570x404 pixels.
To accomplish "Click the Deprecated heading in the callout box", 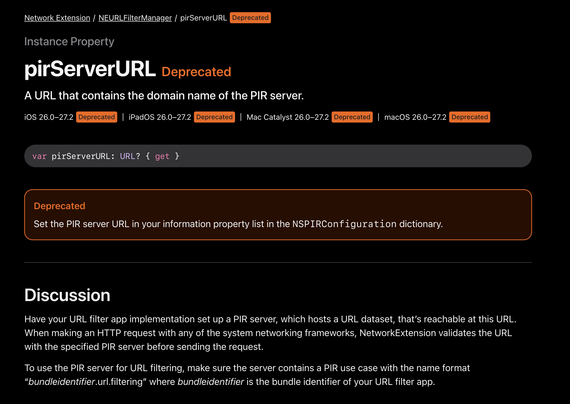I will pyautogui.click(x=60, y=206).
